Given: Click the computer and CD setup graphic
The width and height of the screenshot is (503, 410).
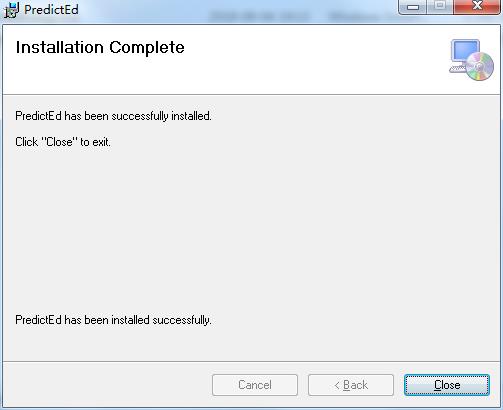Looking at the screenshot, I should (471, 60).
